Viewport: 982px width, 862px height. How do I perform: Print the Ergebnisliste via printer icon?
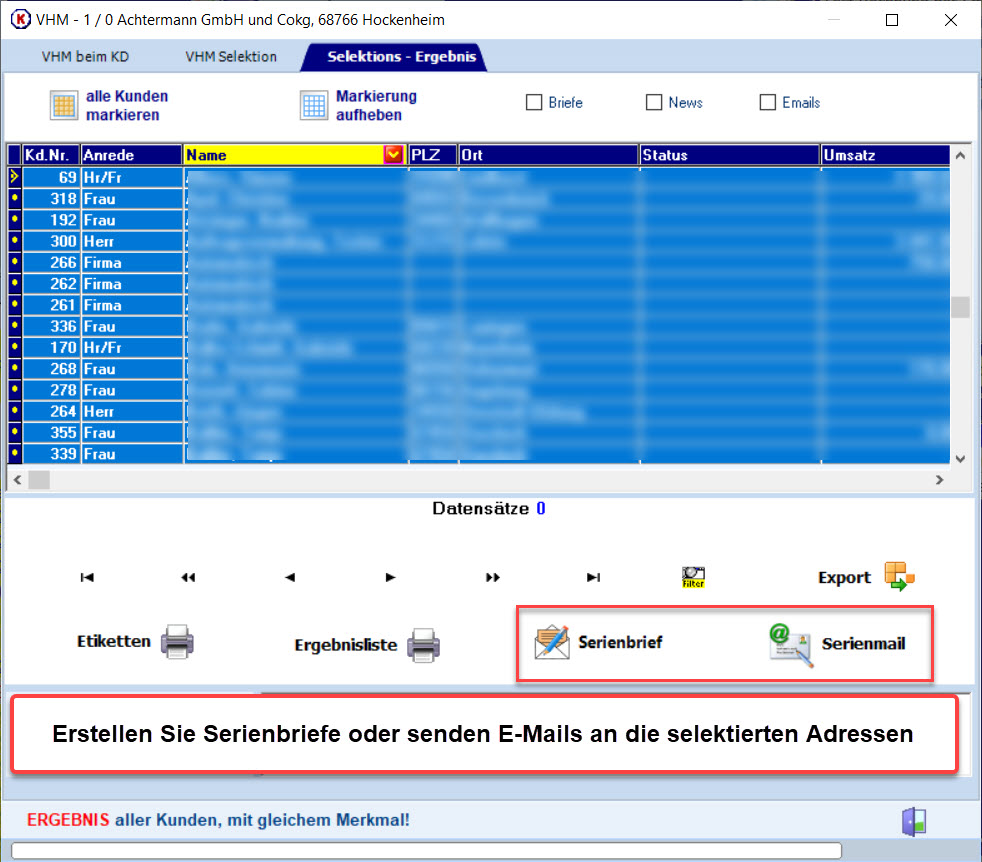[423, 645]
